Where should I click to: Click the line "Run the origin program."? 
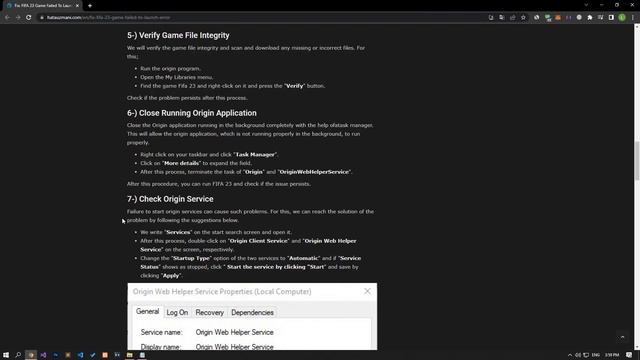171,69
